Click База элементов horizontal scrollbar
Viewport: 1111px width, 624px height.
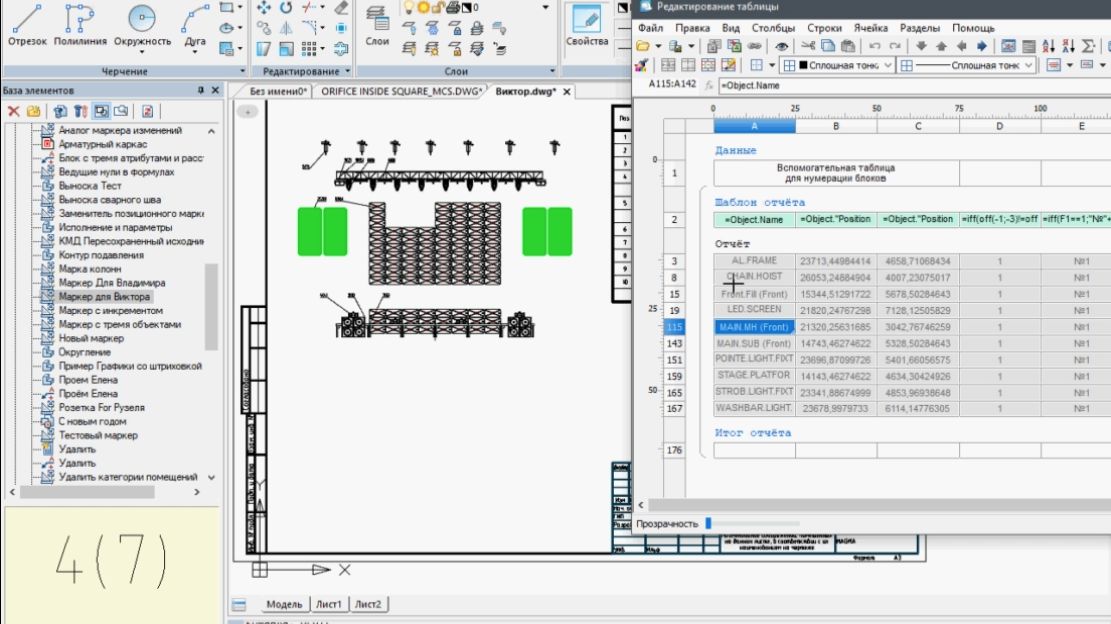coord(87,492)
